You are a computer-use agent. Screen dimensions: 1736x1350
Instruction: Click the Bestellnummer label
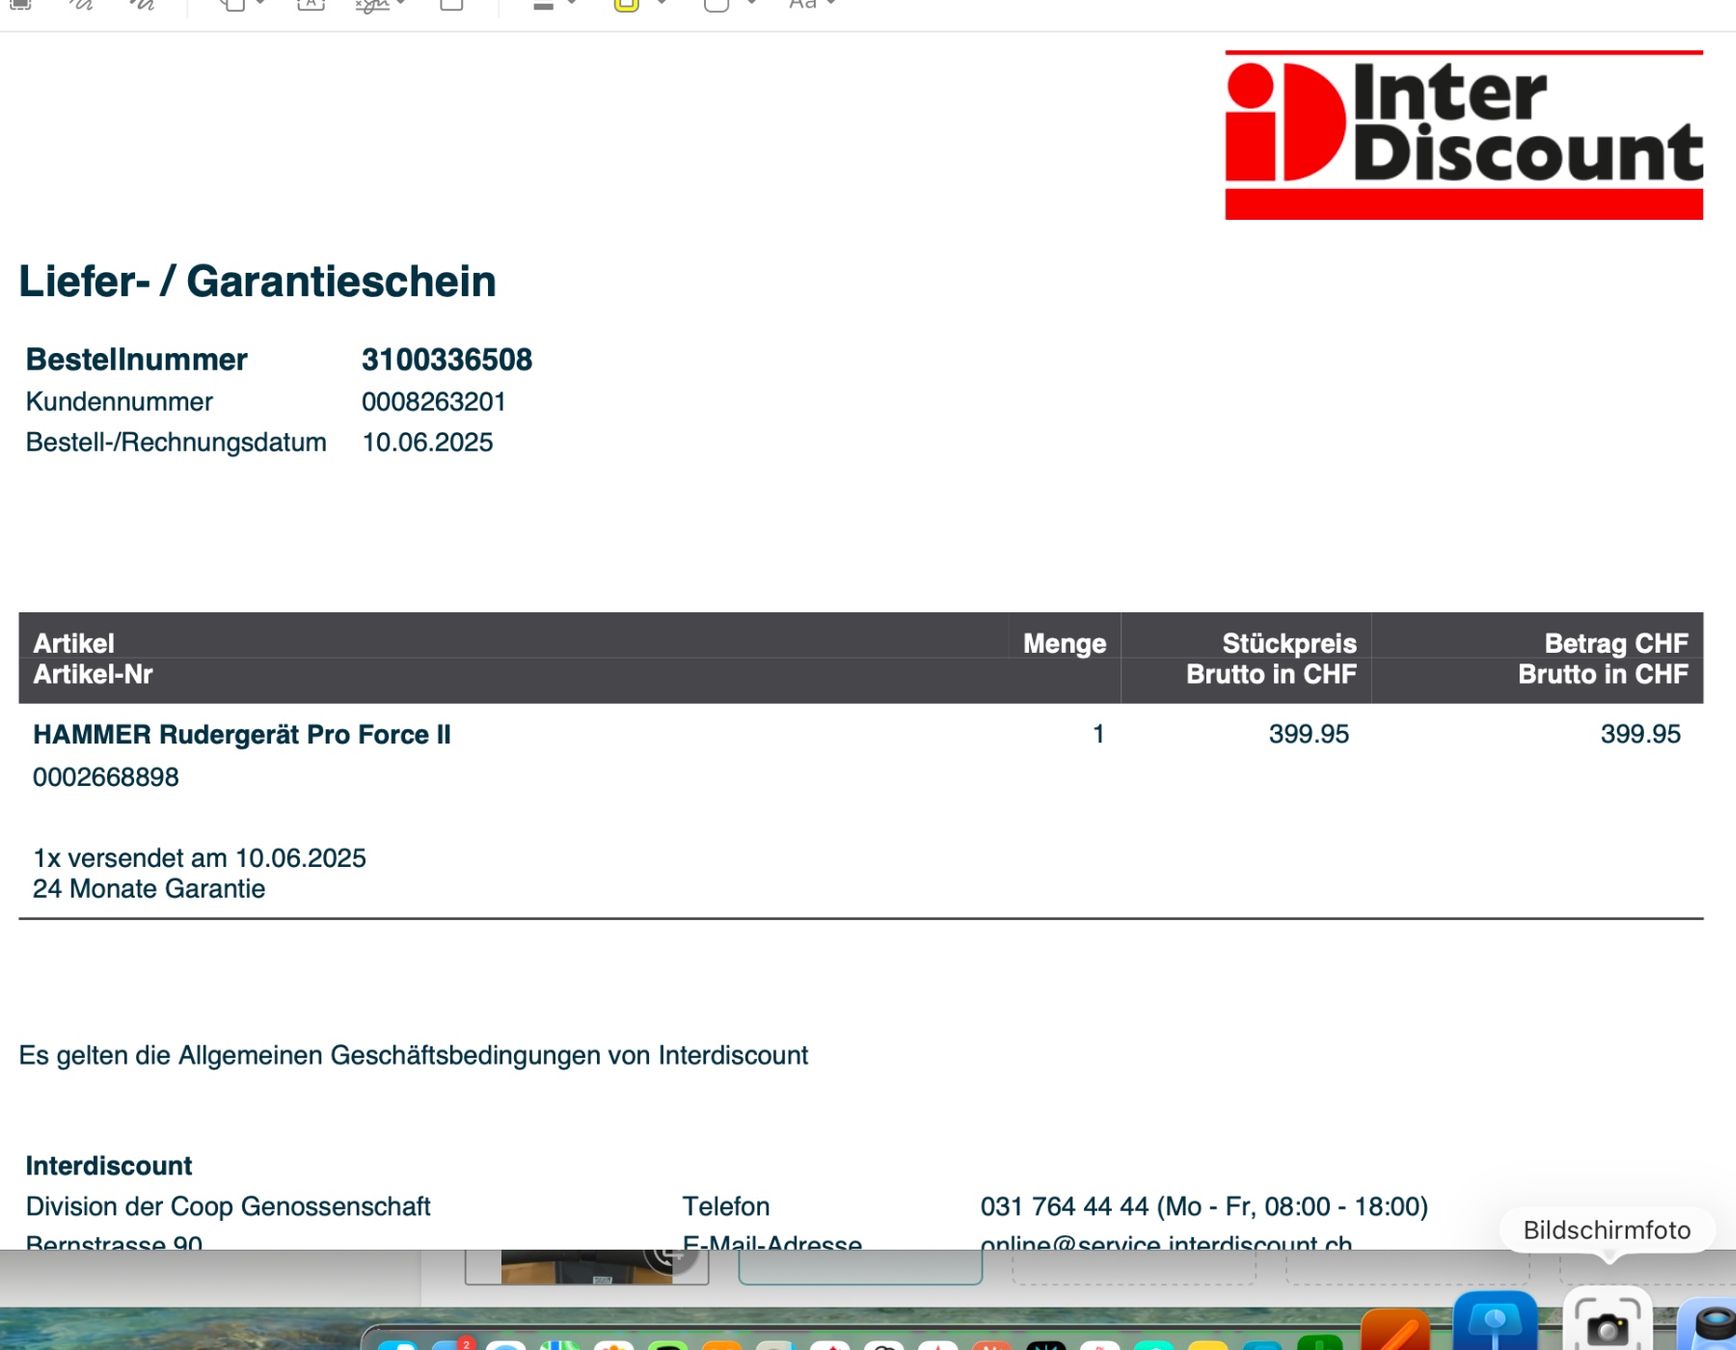(136, 359)
